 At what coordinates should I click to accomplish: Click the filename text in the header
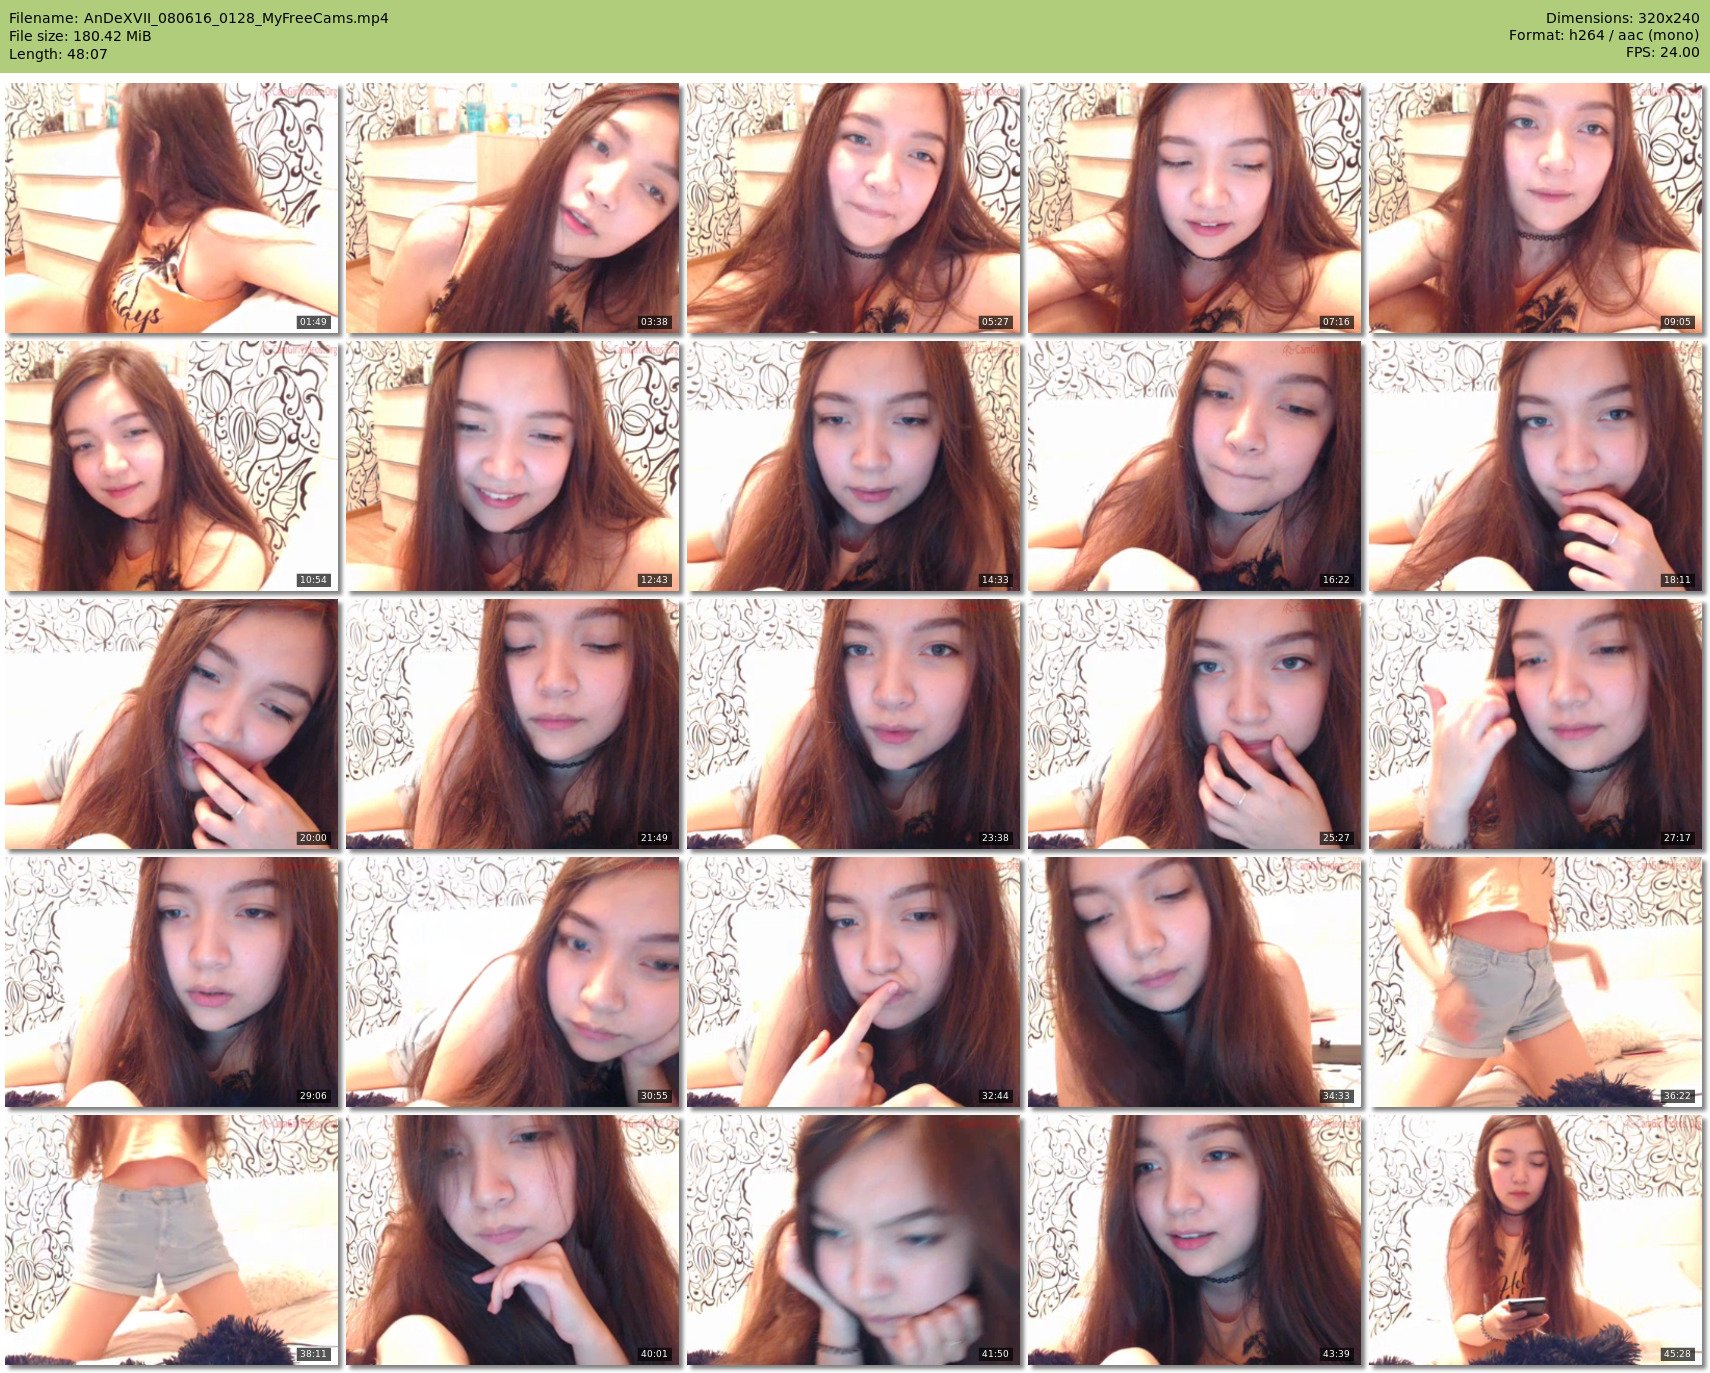[x=198, y=18]
